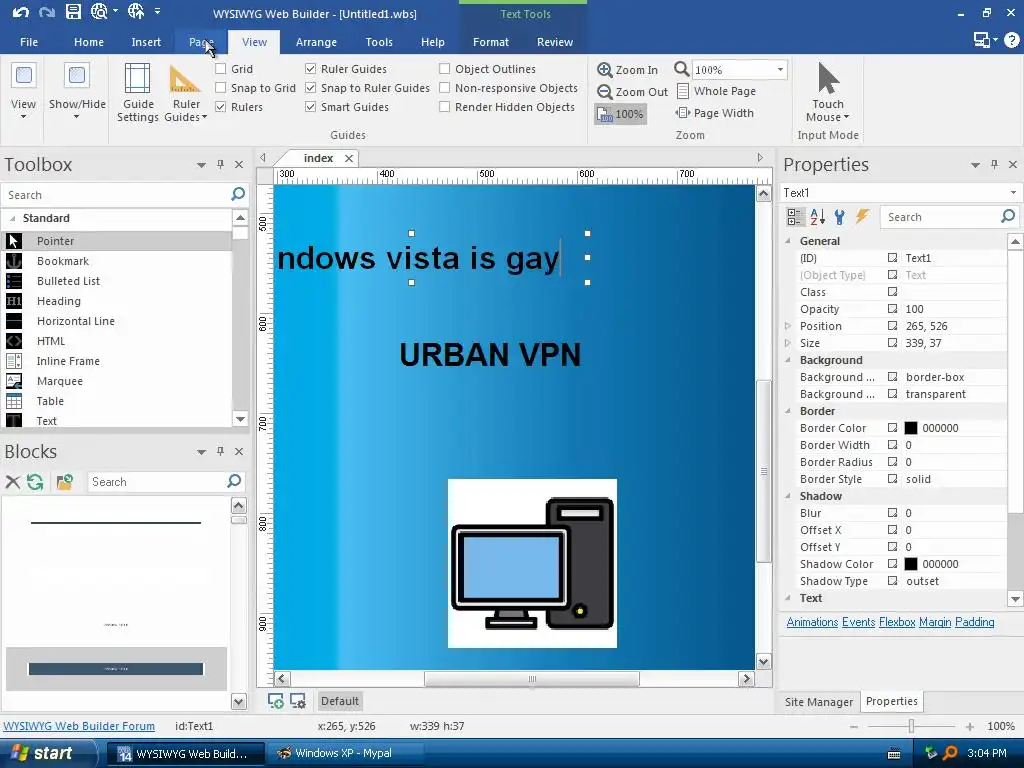Select the Marquee tool

pos(117,381)
